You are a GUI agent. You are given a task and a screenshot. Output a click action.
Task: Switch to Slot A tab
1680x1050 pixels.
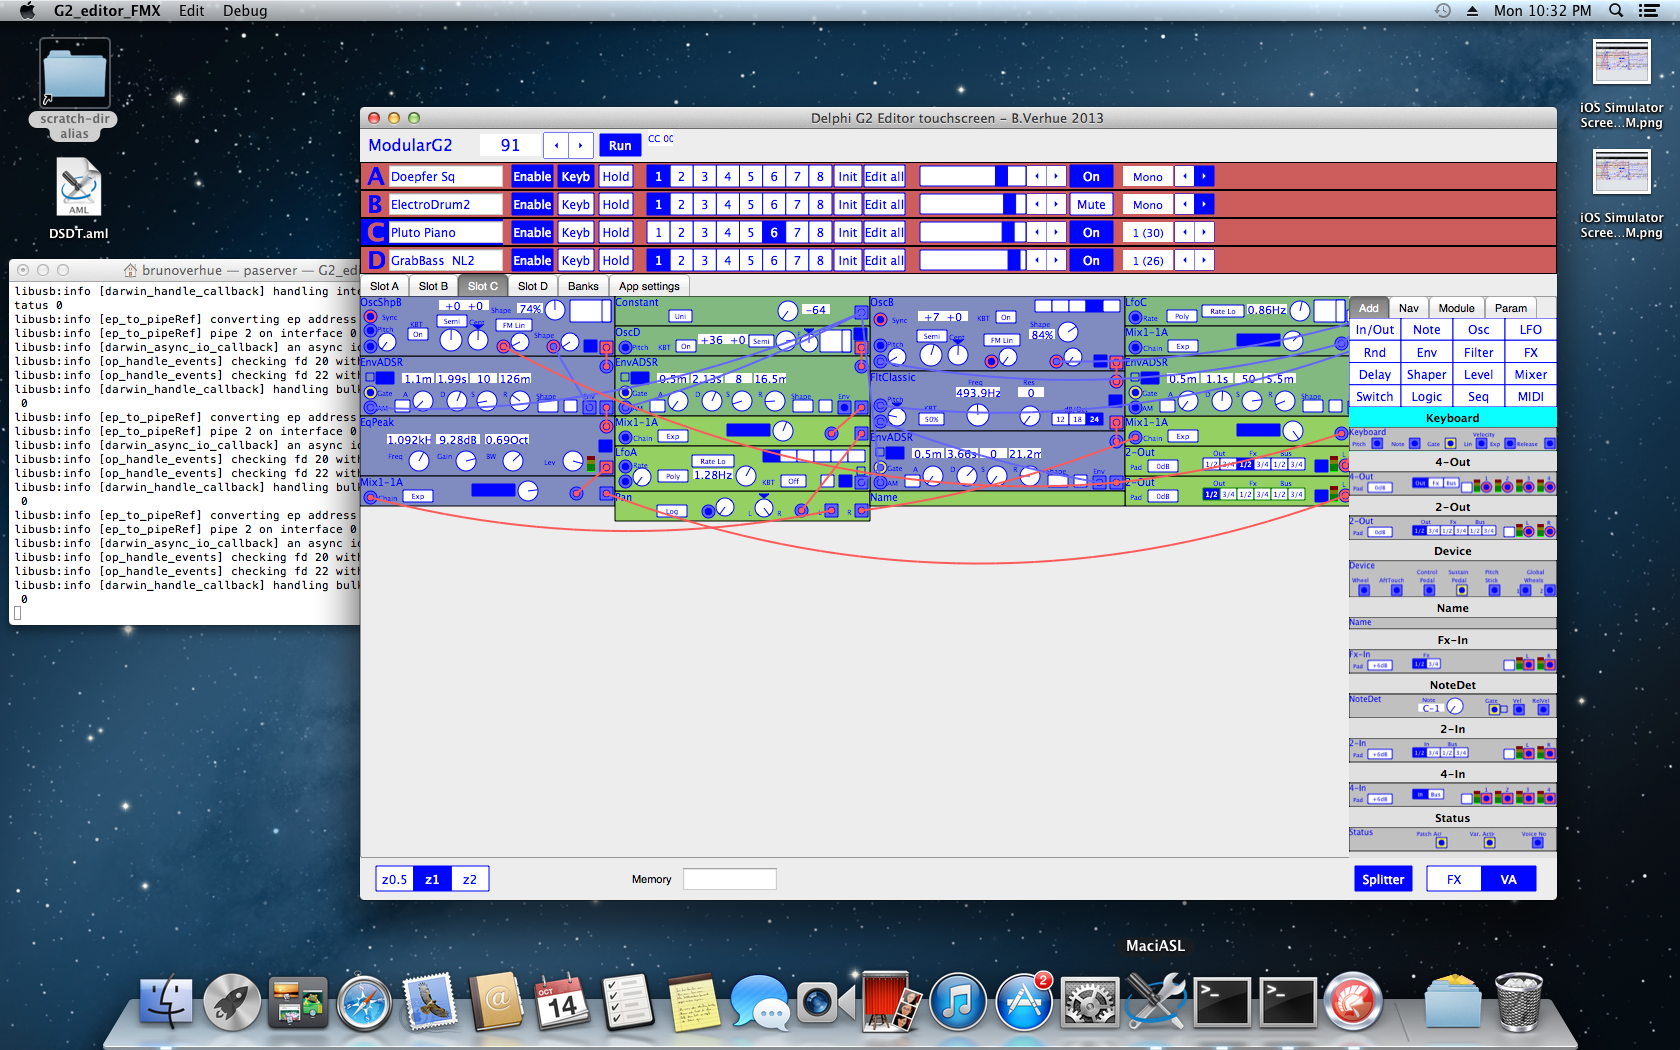[x=384, y=286]
